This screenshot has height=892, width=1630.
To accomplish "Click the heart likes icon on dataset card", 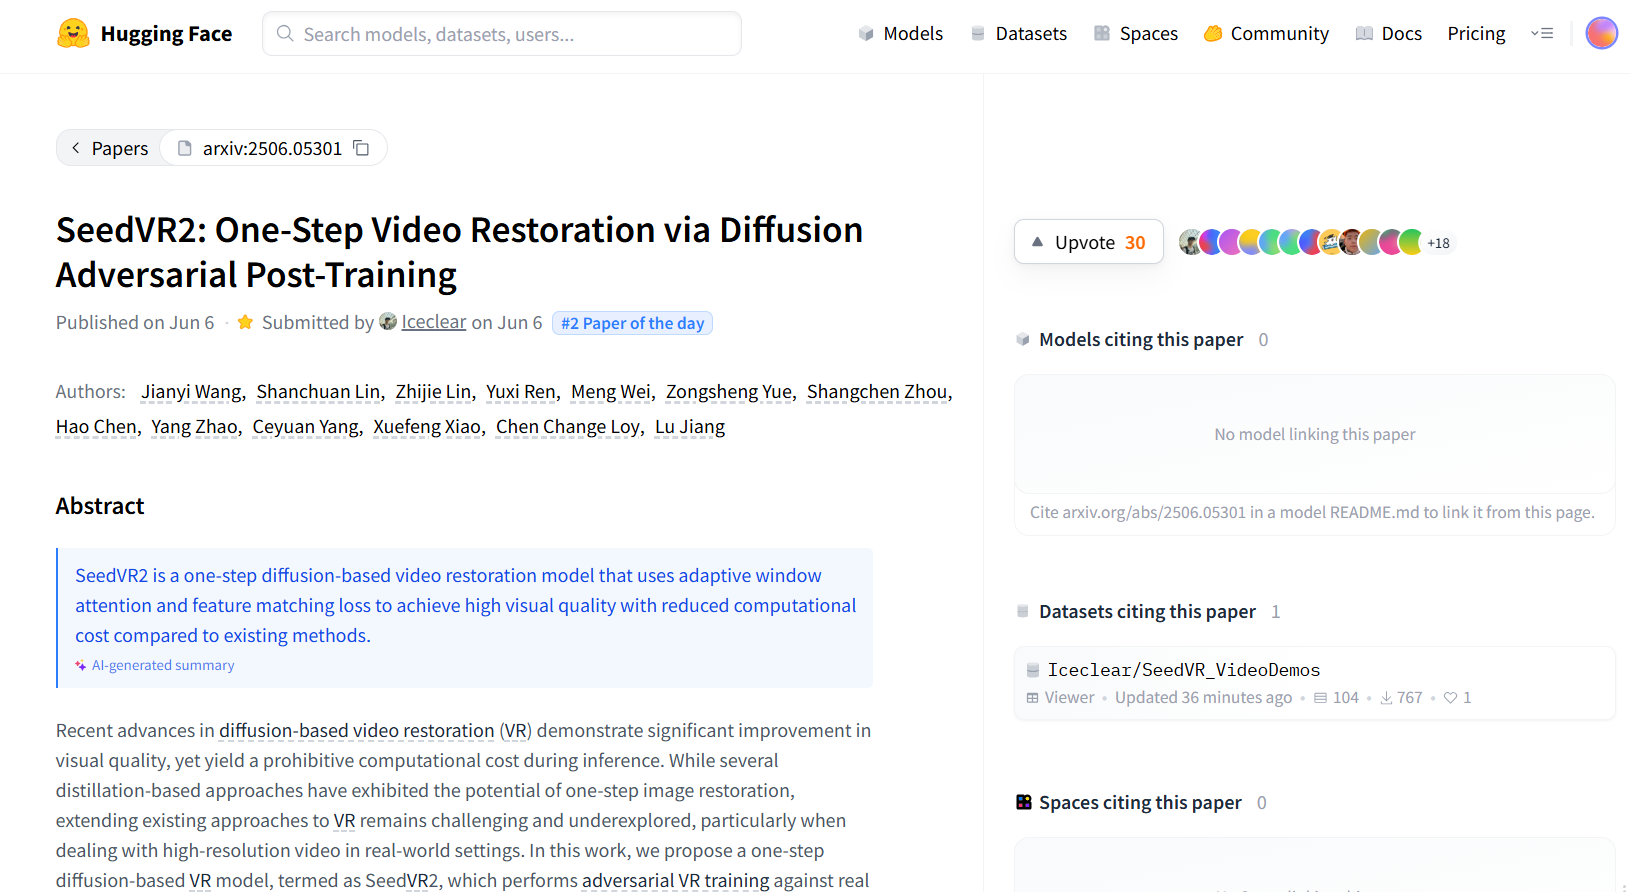I will 1450,698.
